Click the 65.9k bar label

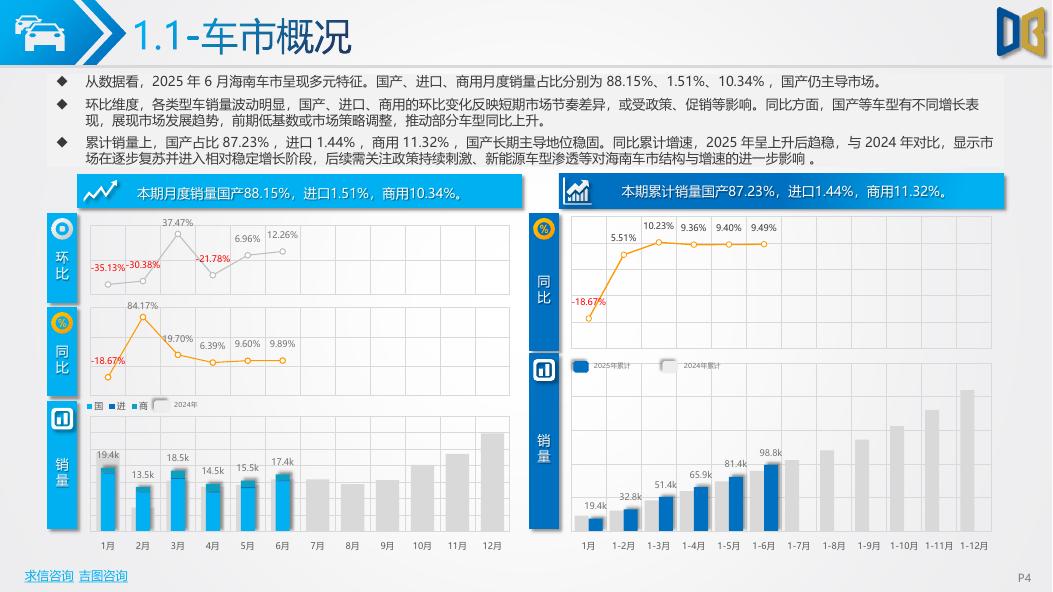point(700,475)
